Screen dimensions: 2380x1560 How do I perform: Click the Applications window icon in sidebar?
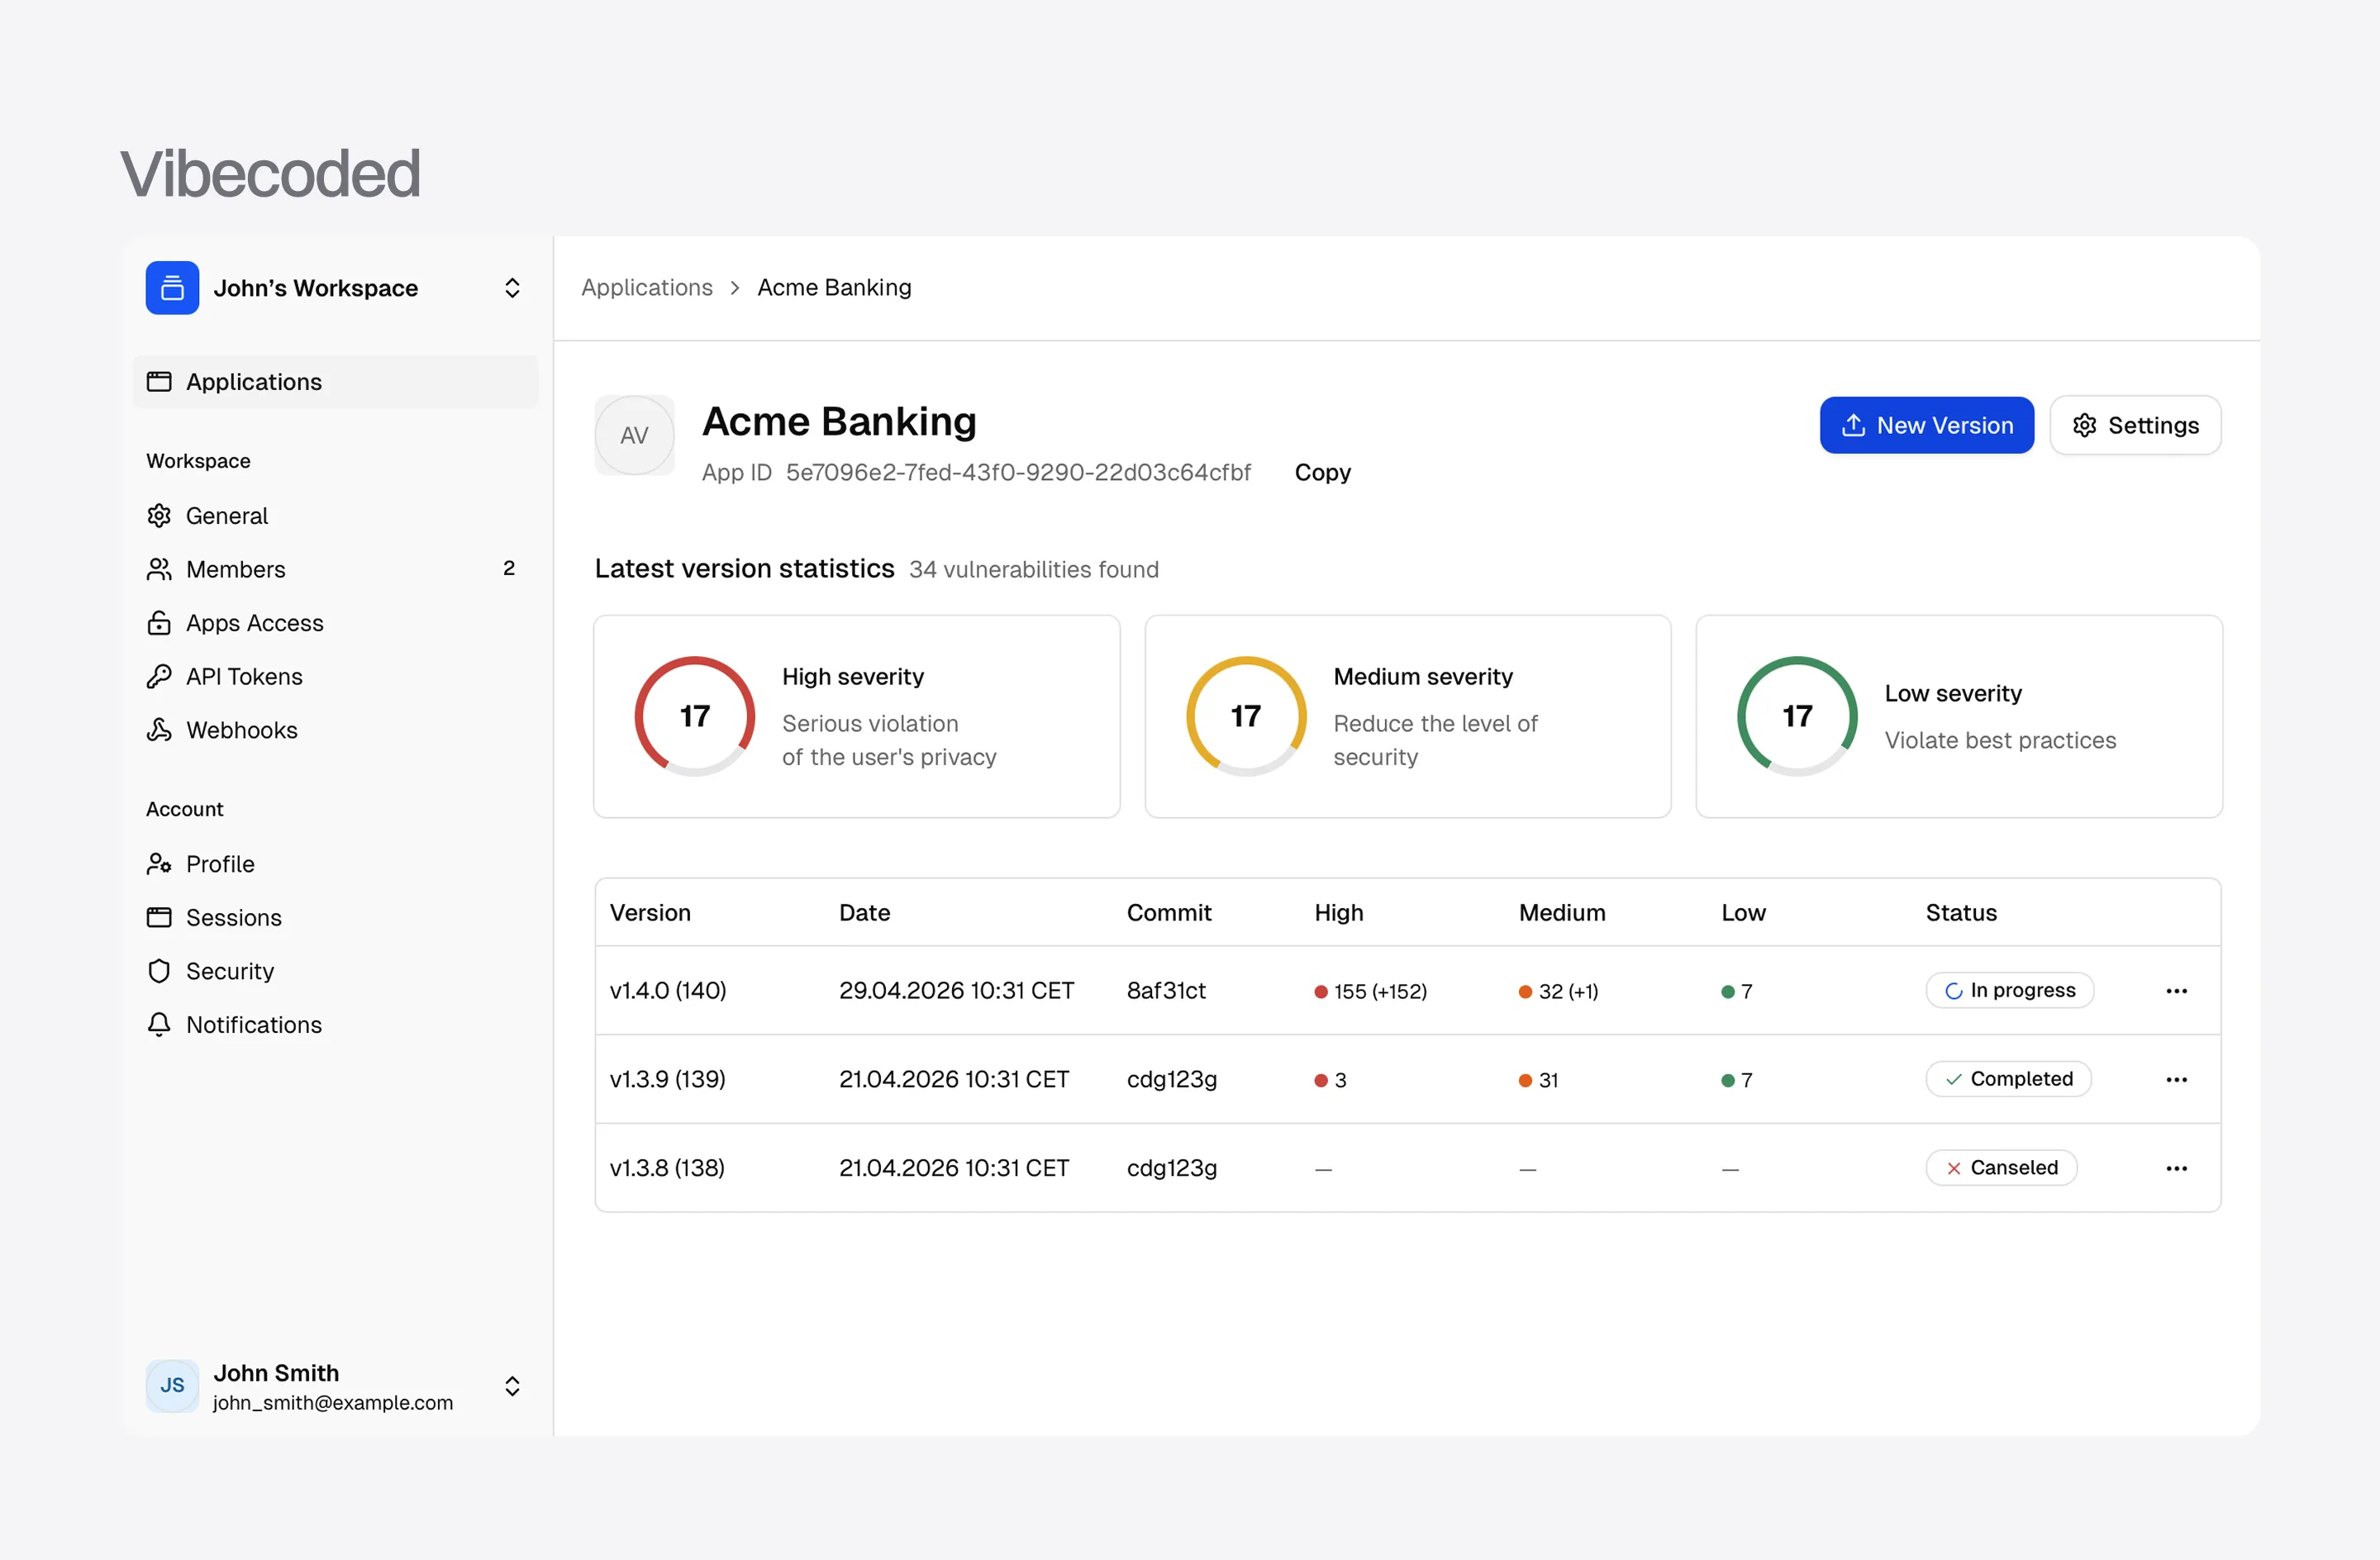(x=159, y=382)
